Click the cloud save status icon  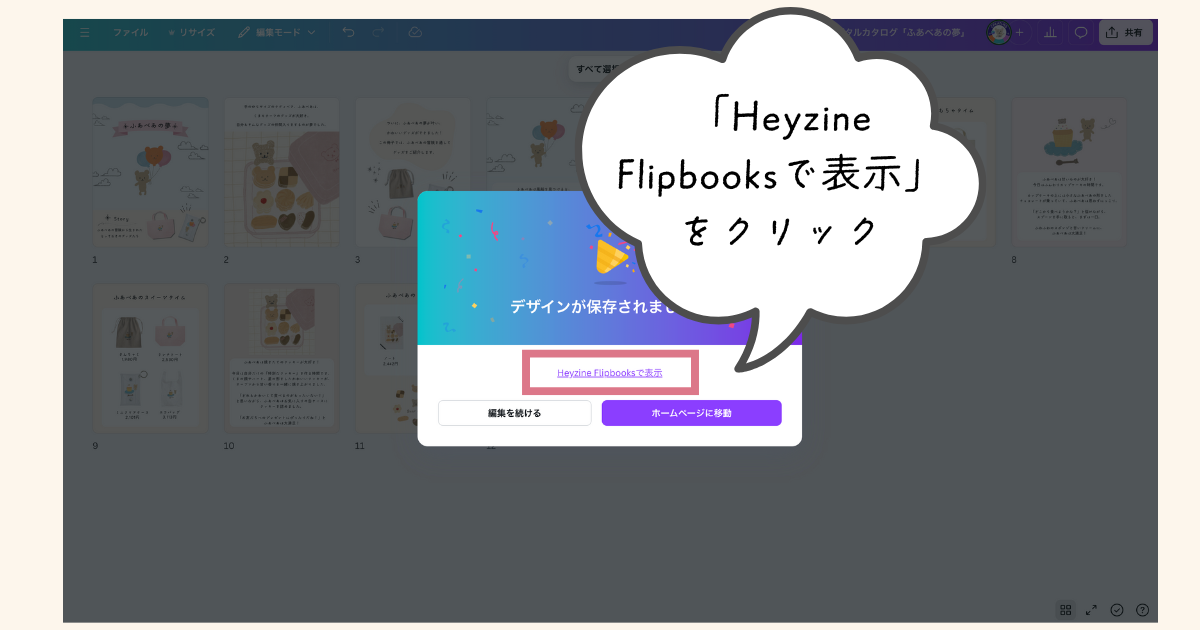(x=415, y=32)
